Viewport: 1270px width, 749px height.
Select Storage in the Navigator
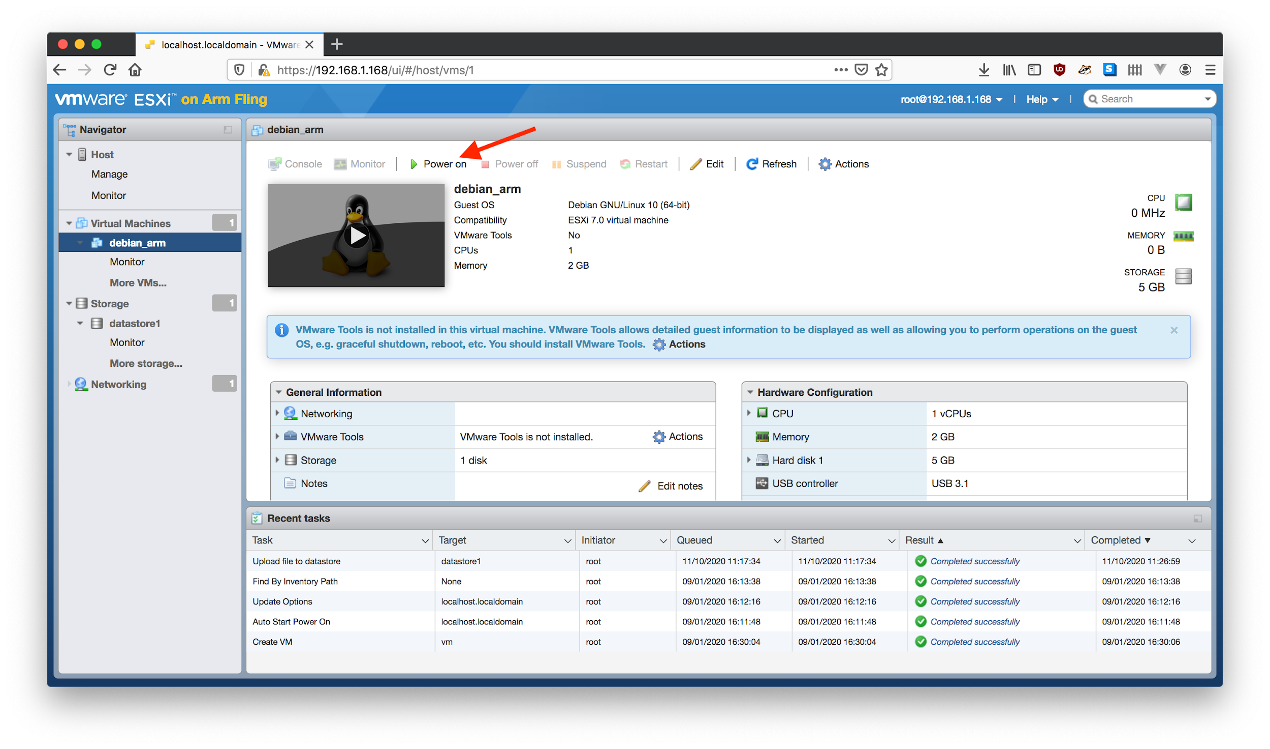[109, 304]
